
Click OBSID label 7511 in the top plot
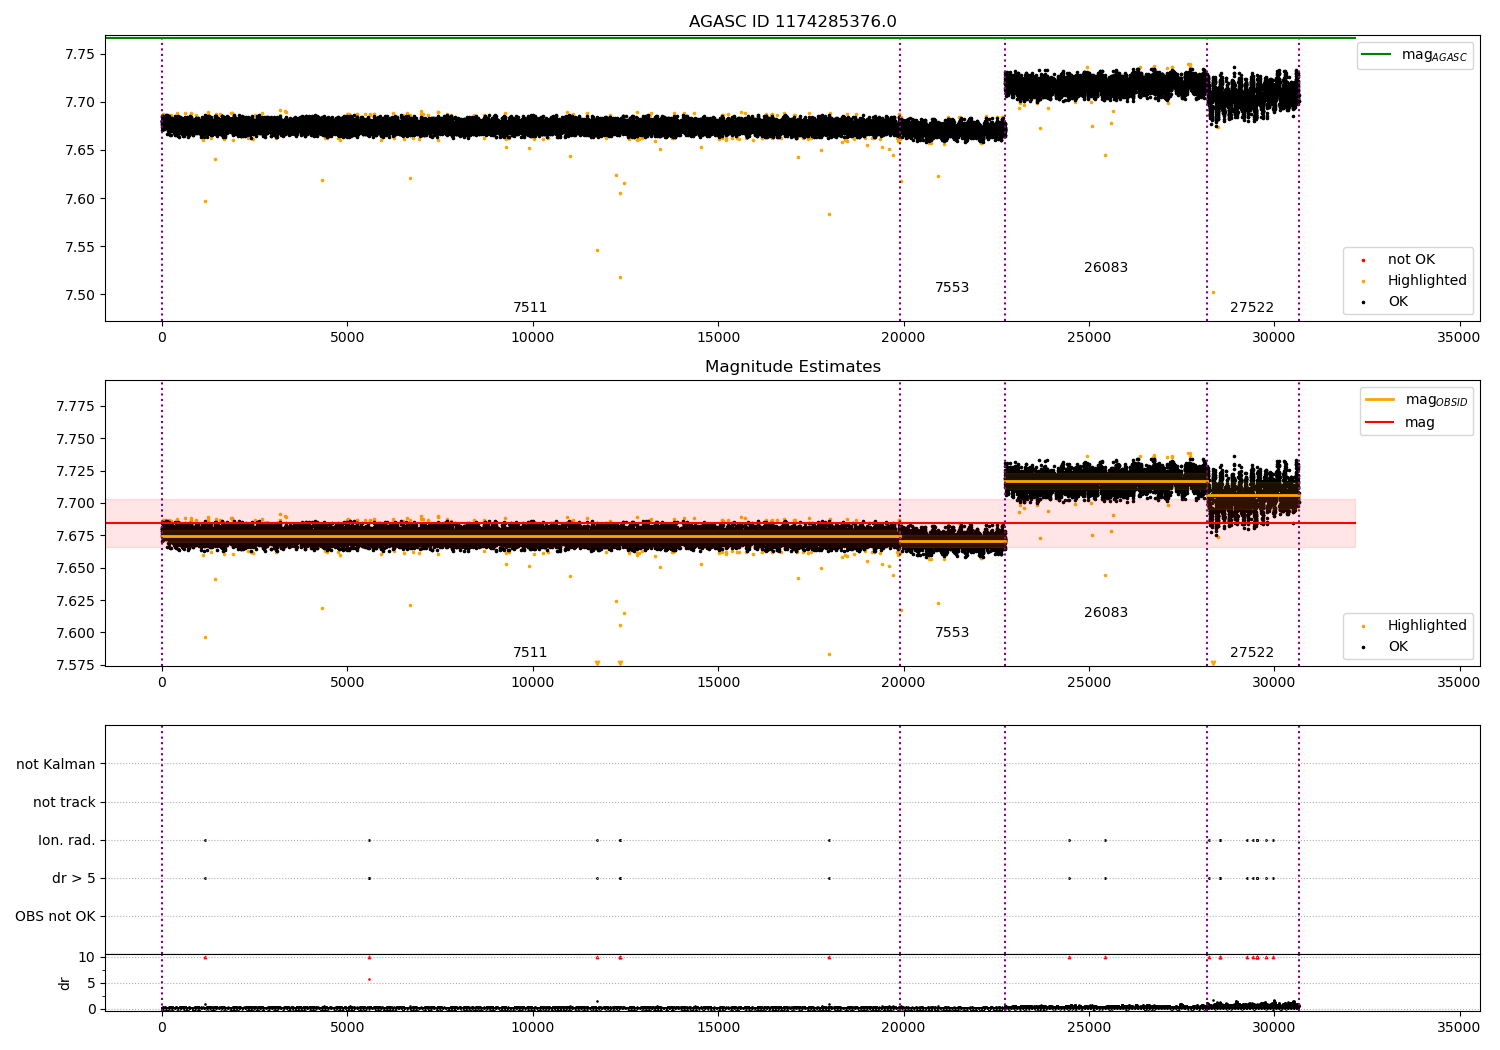[530, 308]
